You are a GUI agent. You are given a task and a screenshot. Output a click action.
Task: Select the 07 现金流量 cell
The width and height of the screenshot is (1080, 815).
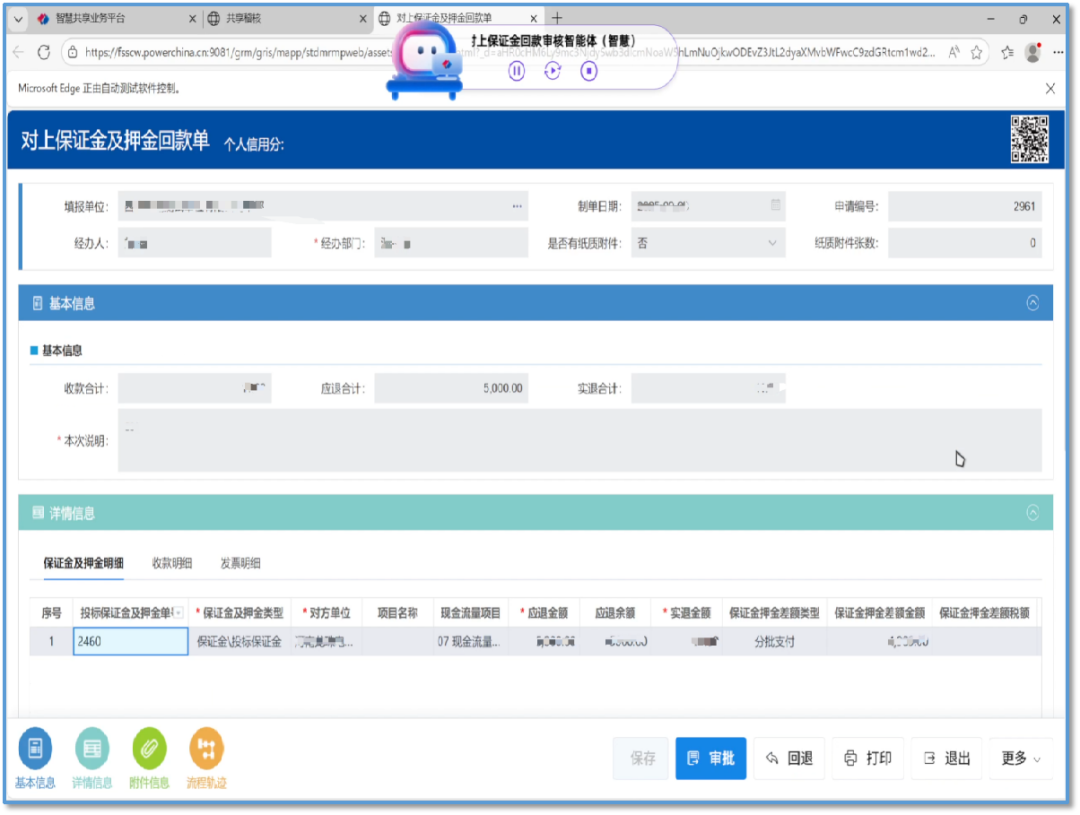point(469,641)
